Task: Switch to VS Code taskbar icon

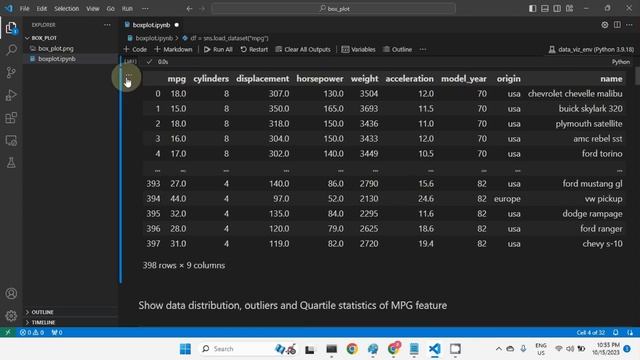Action: [435, 349]
